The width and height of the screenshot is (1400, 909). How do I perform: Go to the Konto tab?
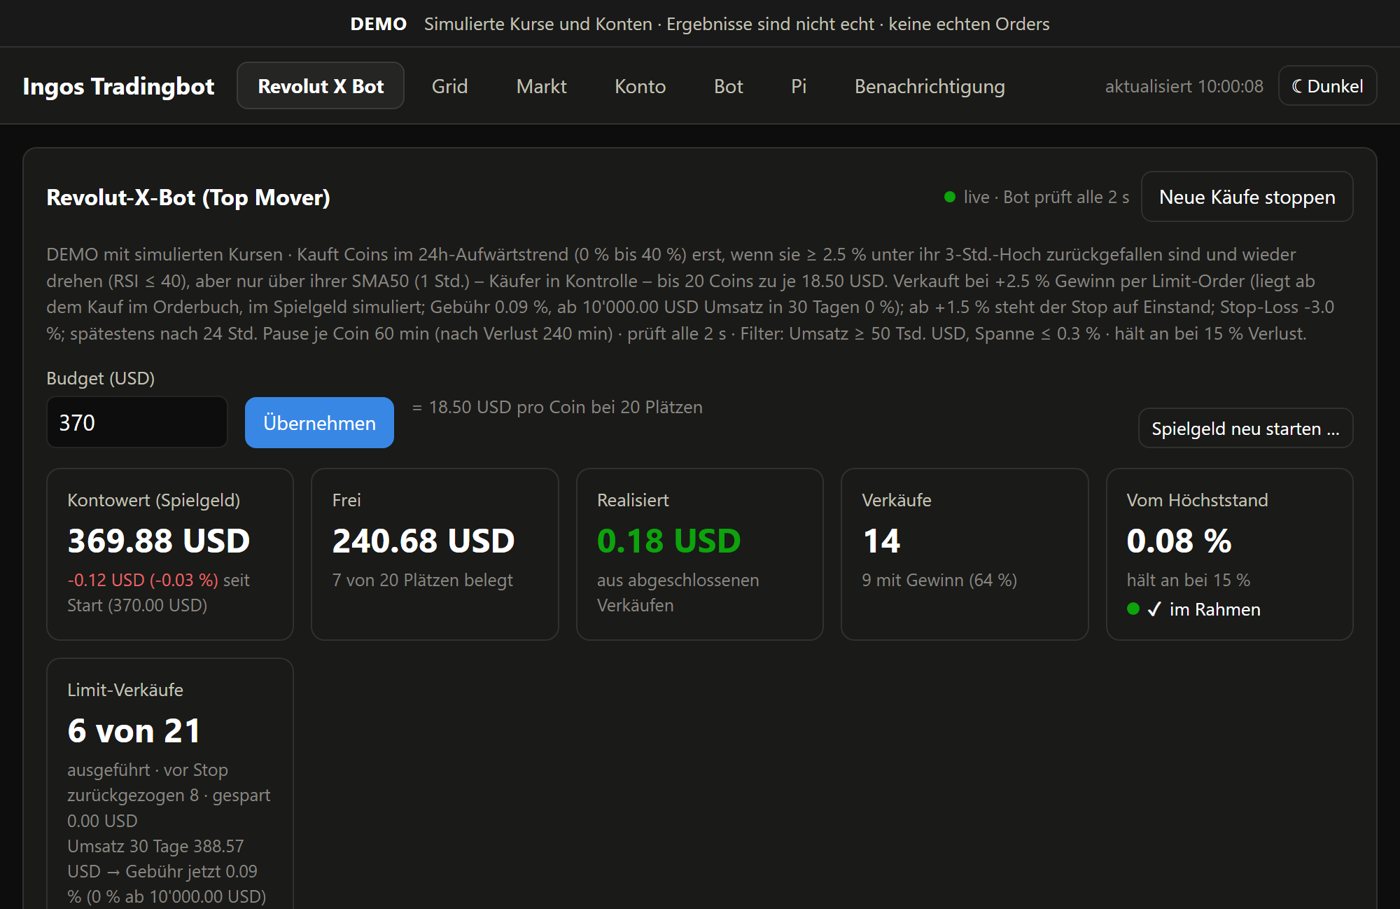pos(640,86)
